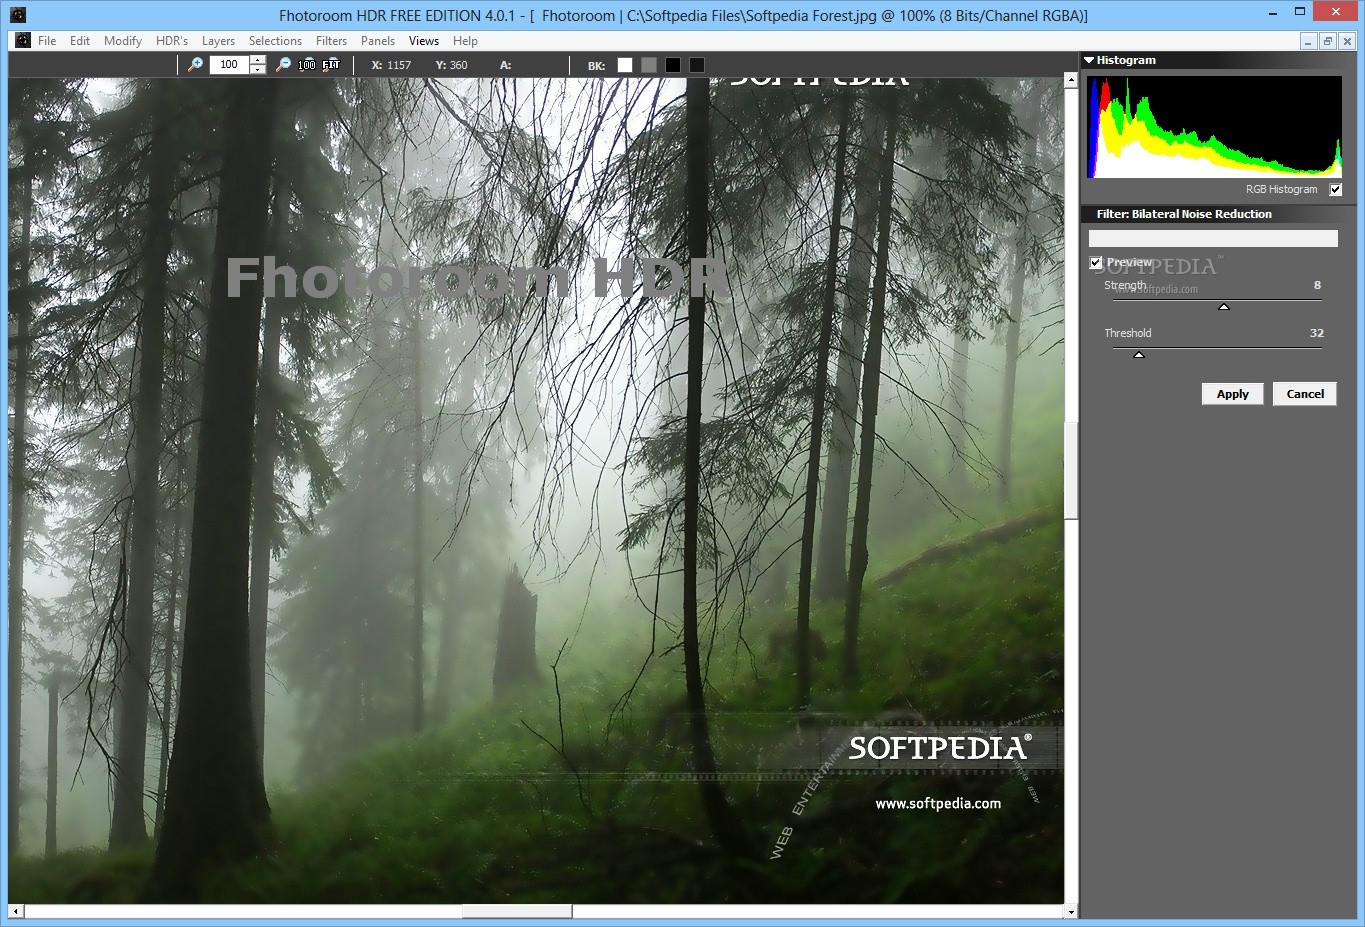Increase zoom with the stepper up arrow
The width and height of the screenshot is (1365, 927).
(x=258, y=60)
